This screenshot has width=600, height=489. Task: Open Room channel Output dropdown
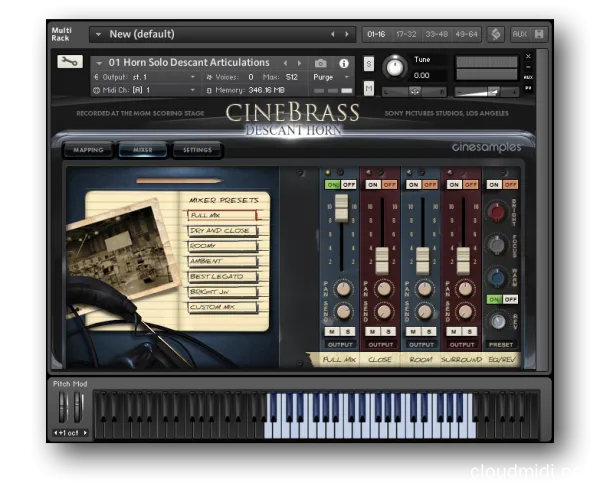(421, 344)
